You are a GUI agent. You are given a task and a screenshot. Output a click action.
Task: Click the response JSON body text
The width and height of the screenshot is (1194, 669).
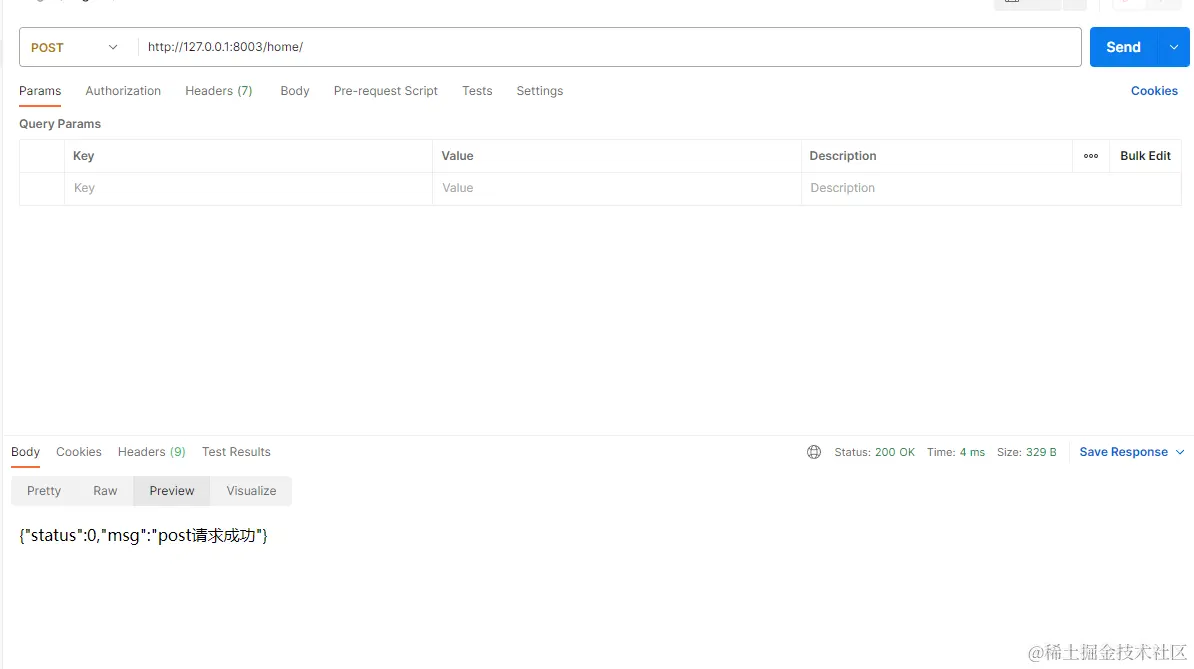click(143, 535)
